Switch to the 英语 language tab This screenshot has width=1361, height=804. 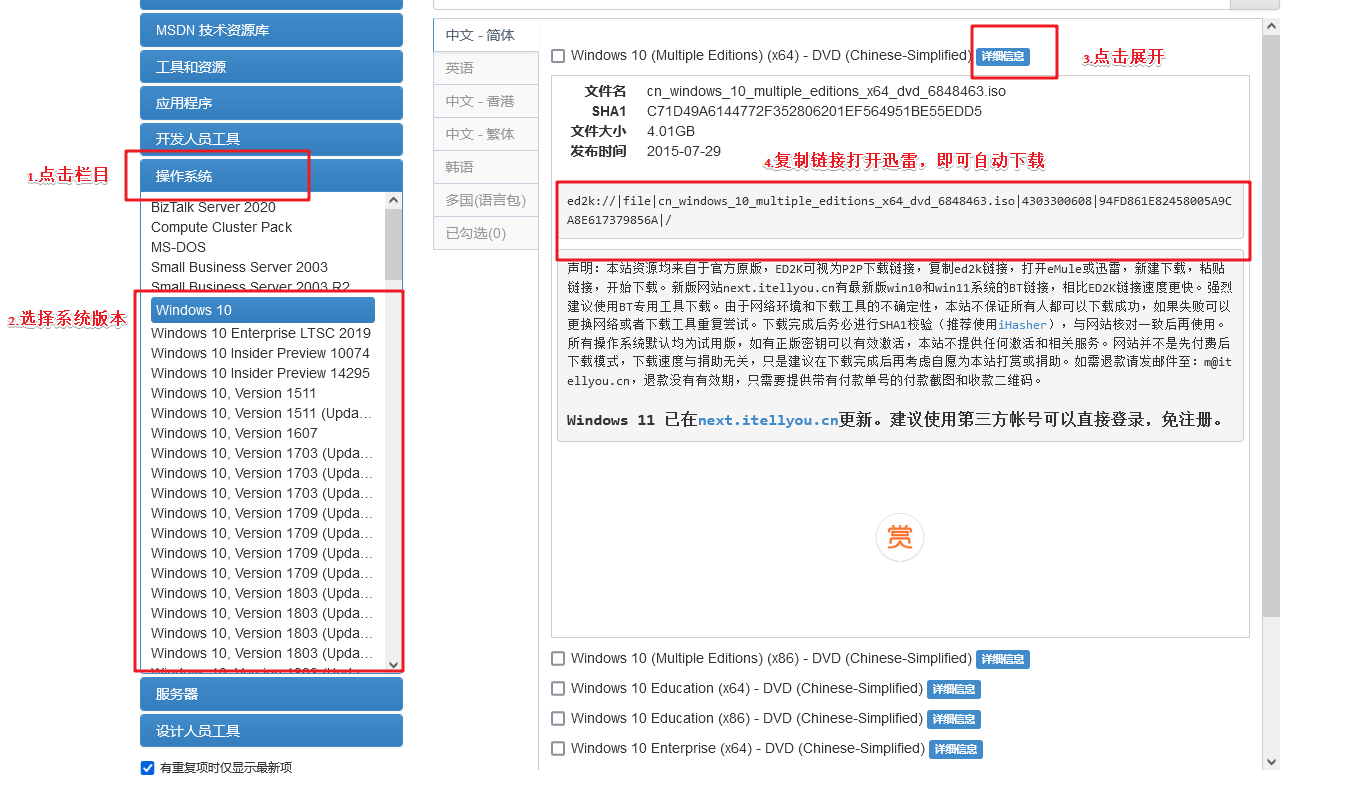click(460, 68)
